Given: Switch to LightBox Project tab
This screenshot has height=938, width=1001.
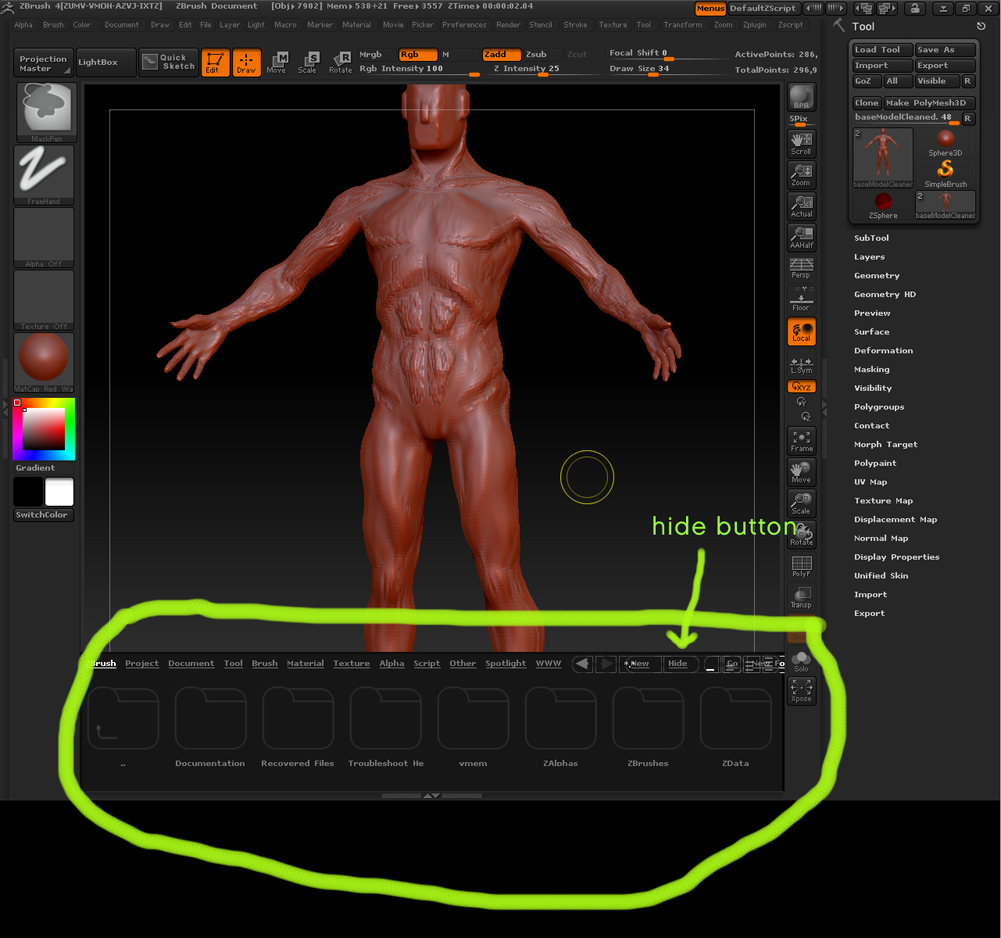Looking at the screenshot, I should (142, 663).
